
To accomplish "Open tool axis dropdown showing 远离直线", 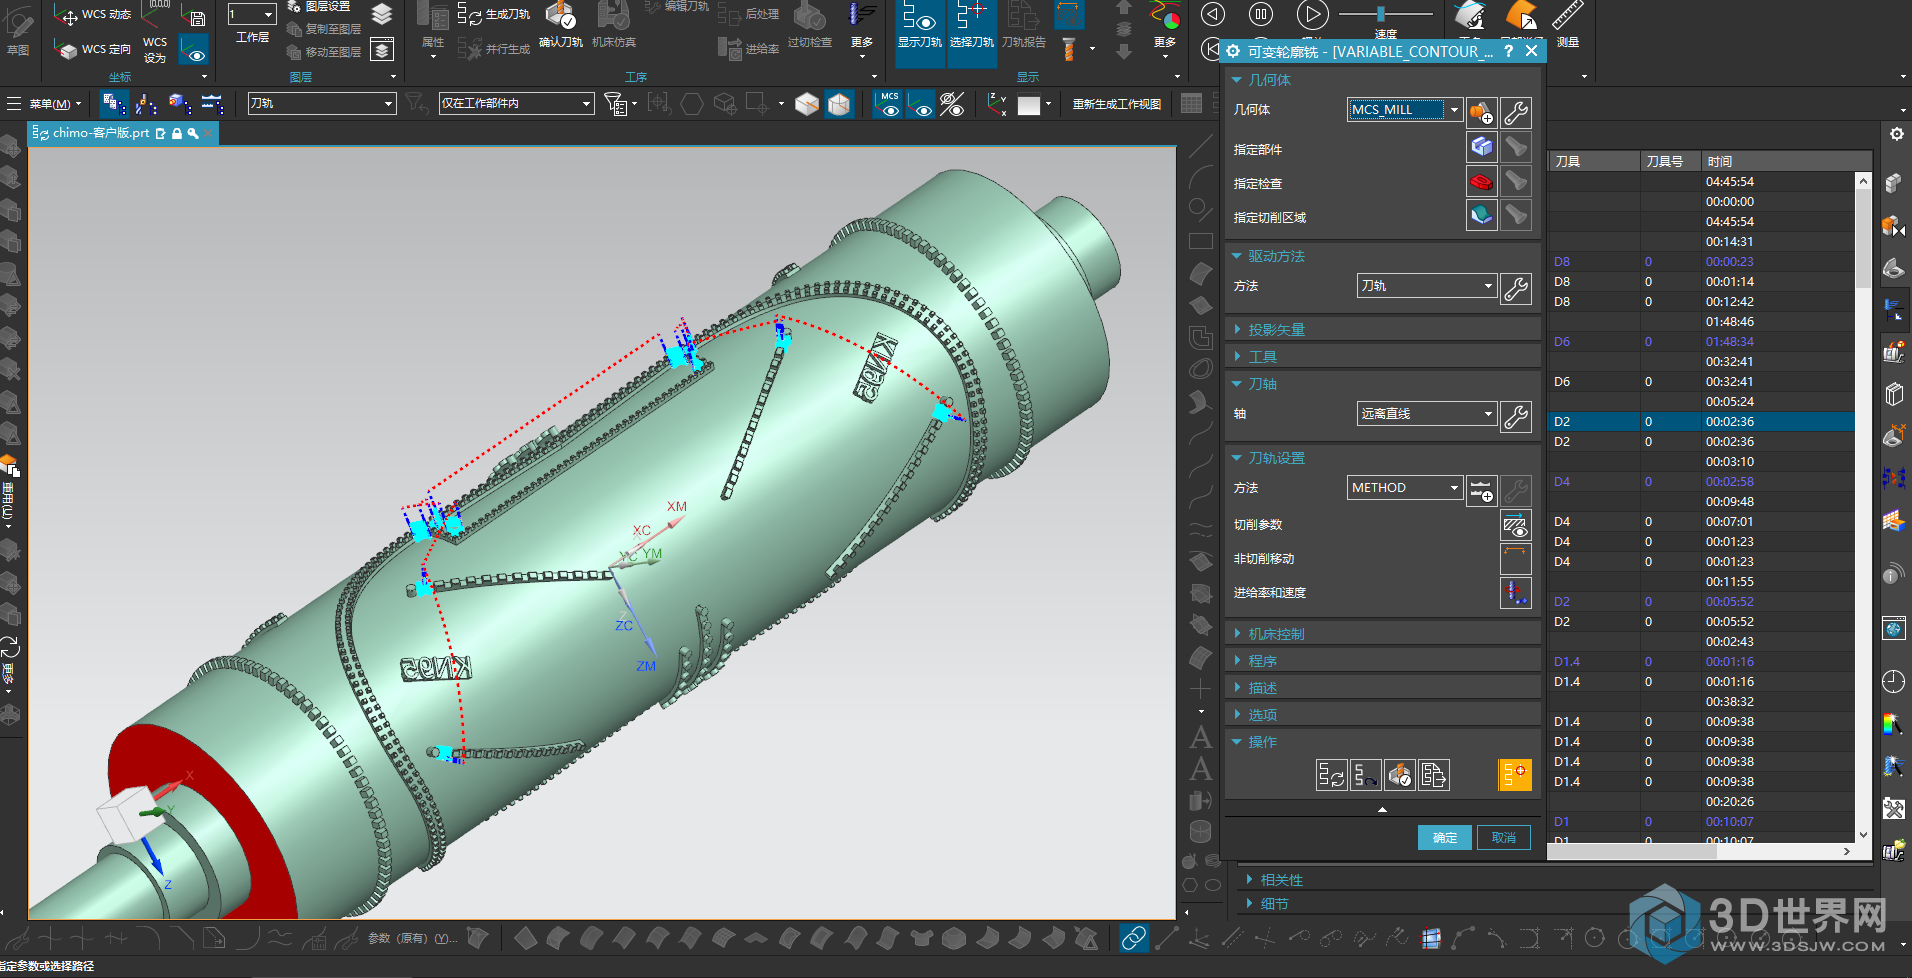I will (1426, 414).
